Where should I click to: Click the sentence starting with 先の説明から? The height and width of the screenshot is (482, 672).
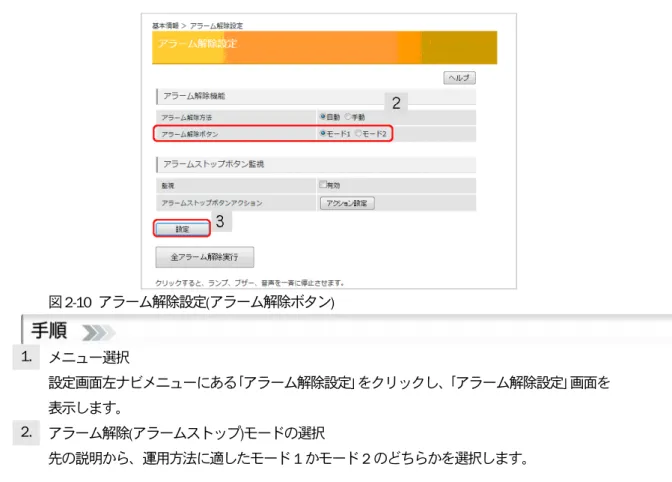tap(288, 458)
